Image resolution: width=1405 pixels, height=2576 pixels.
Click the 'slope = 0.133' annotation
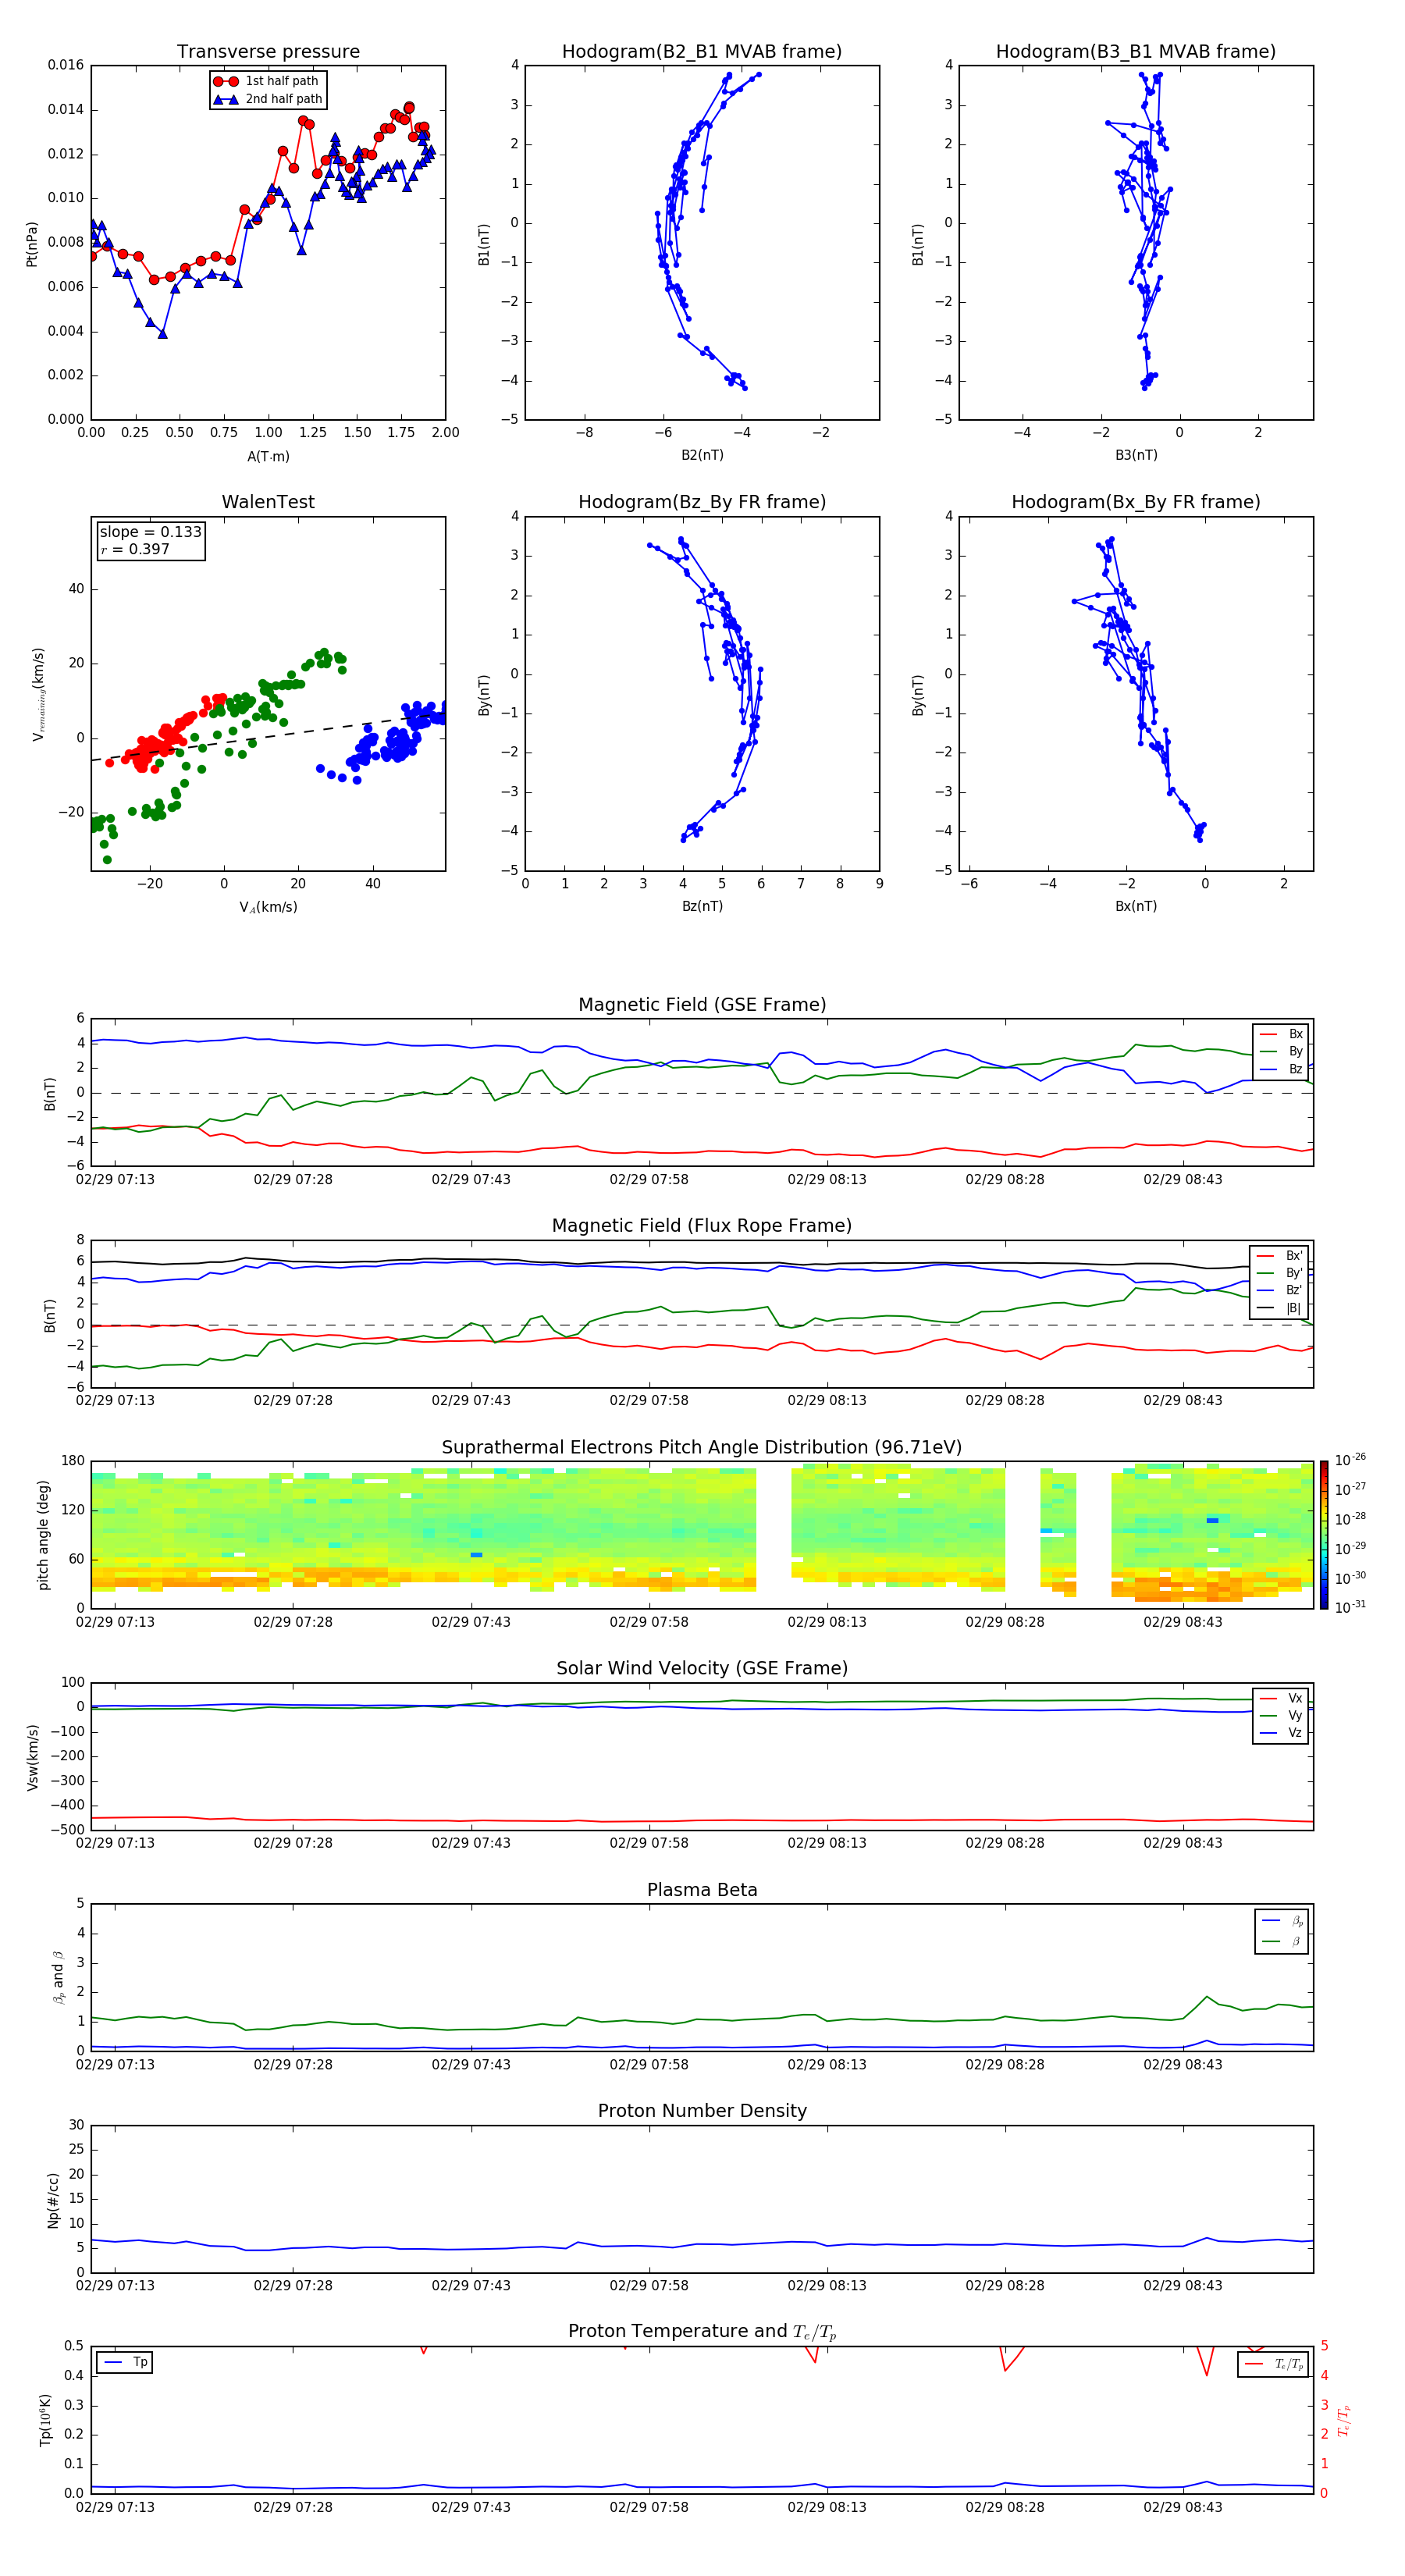151,532
